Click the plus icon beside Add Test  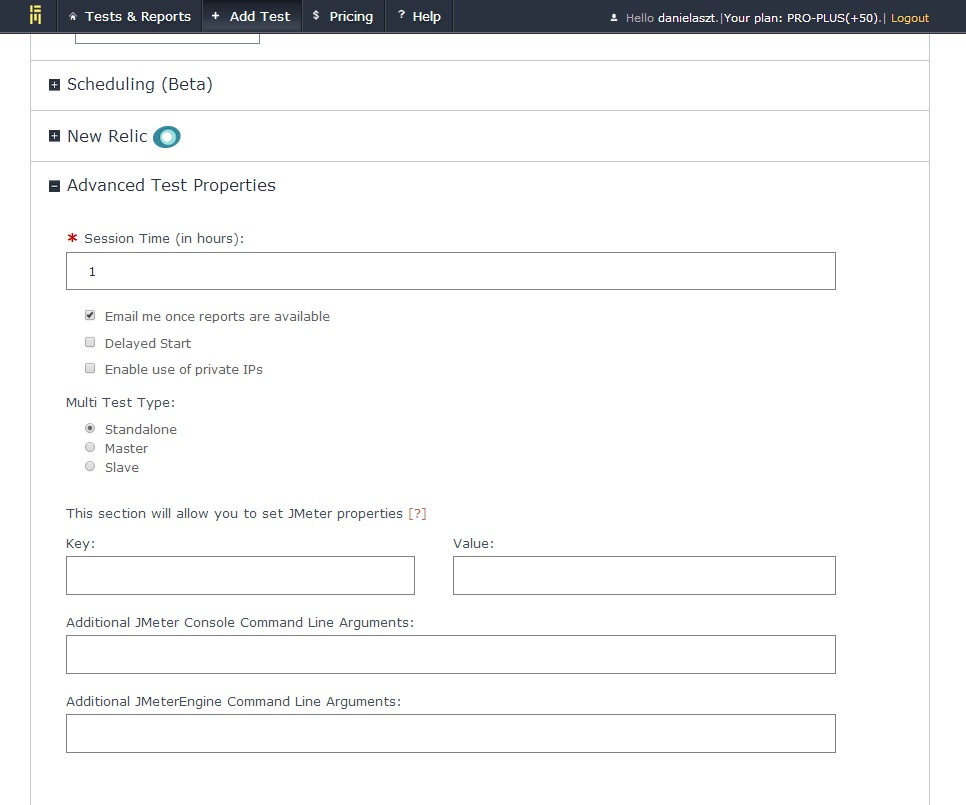tap(215, 16)
